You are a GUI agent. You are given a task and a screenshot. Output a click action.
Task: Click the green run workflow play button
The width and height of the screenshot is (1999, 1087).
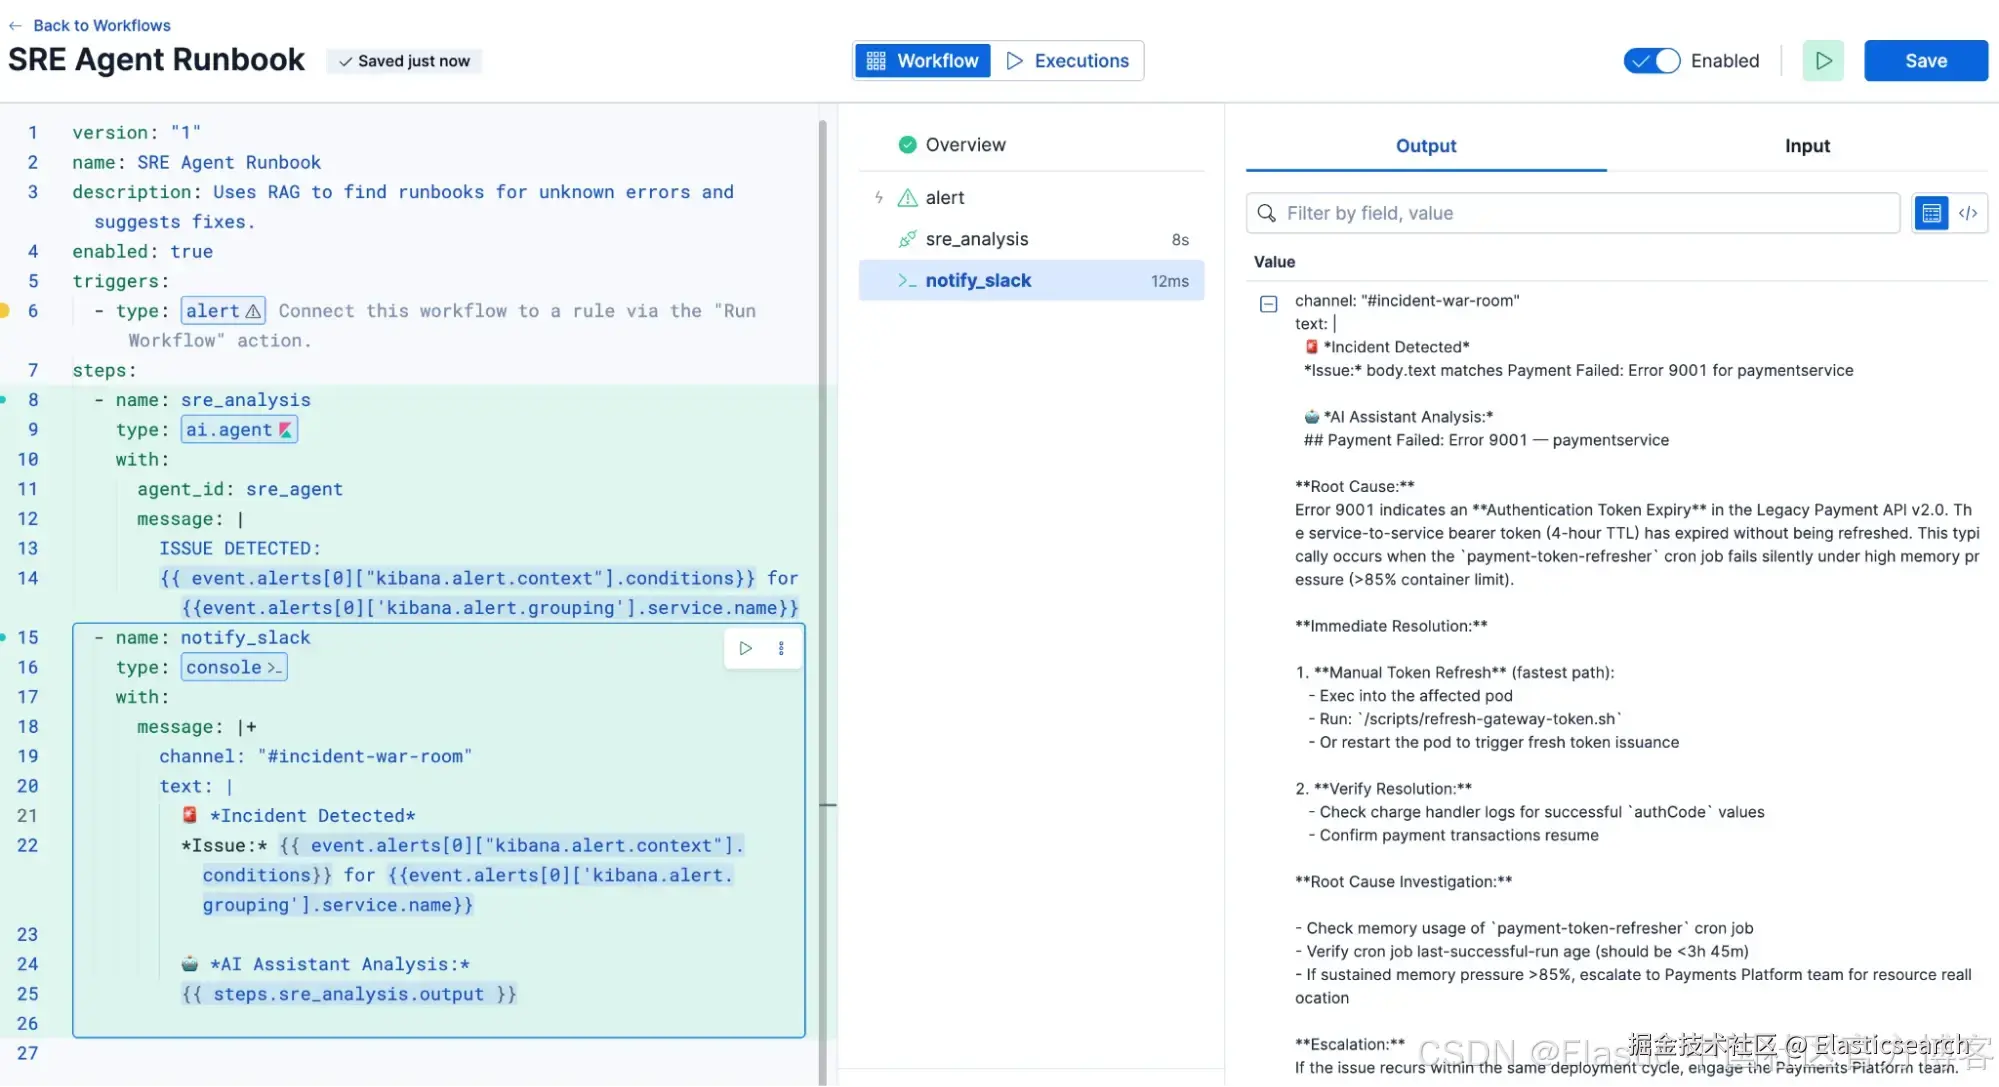click(1822, 61)
